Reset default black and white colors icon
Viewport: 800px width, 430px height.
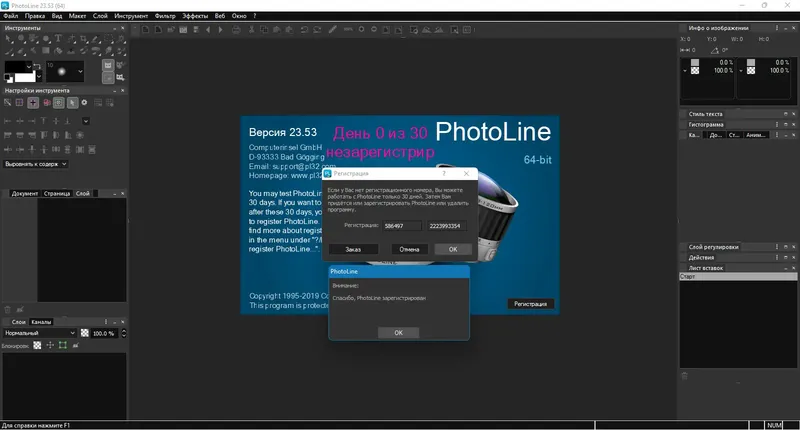pos(8,78)
